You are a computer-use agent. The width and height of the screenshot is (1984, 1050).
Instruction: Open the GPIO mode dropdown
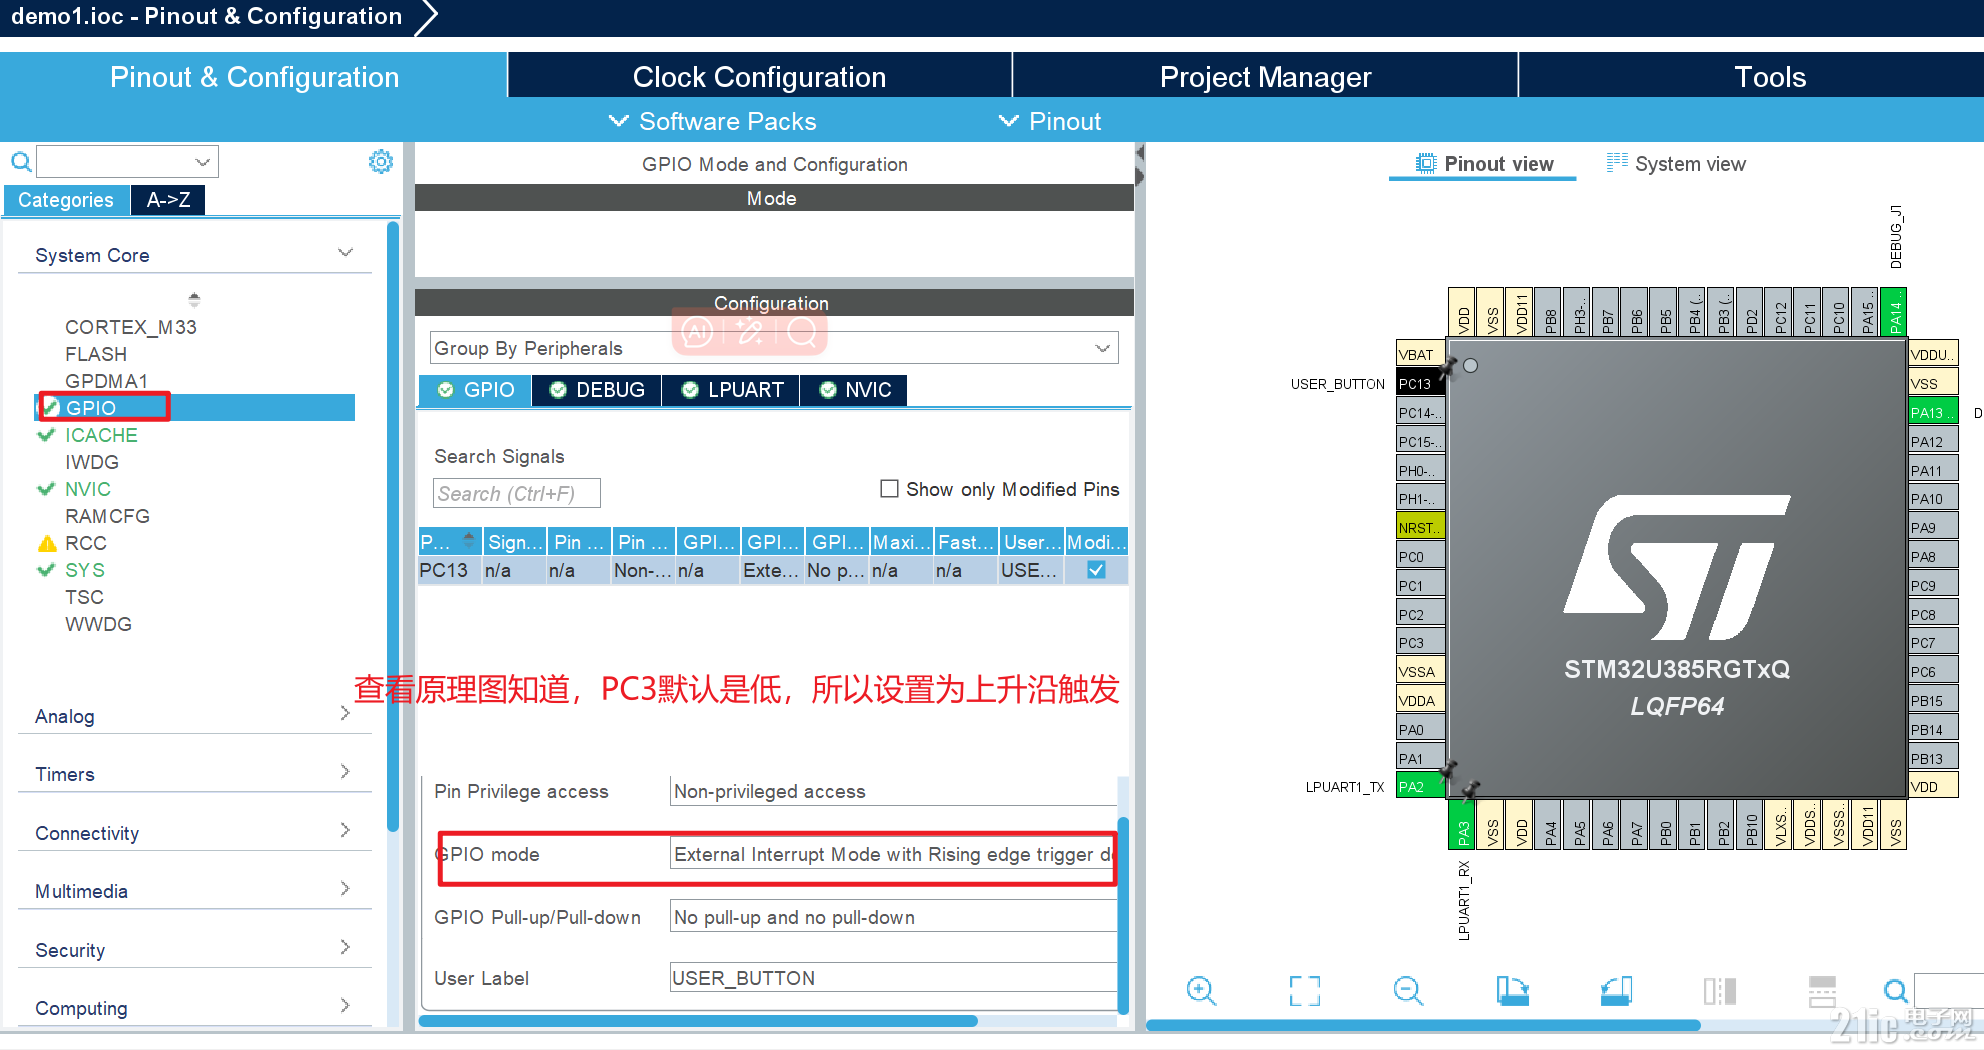[x=893, y=854]
